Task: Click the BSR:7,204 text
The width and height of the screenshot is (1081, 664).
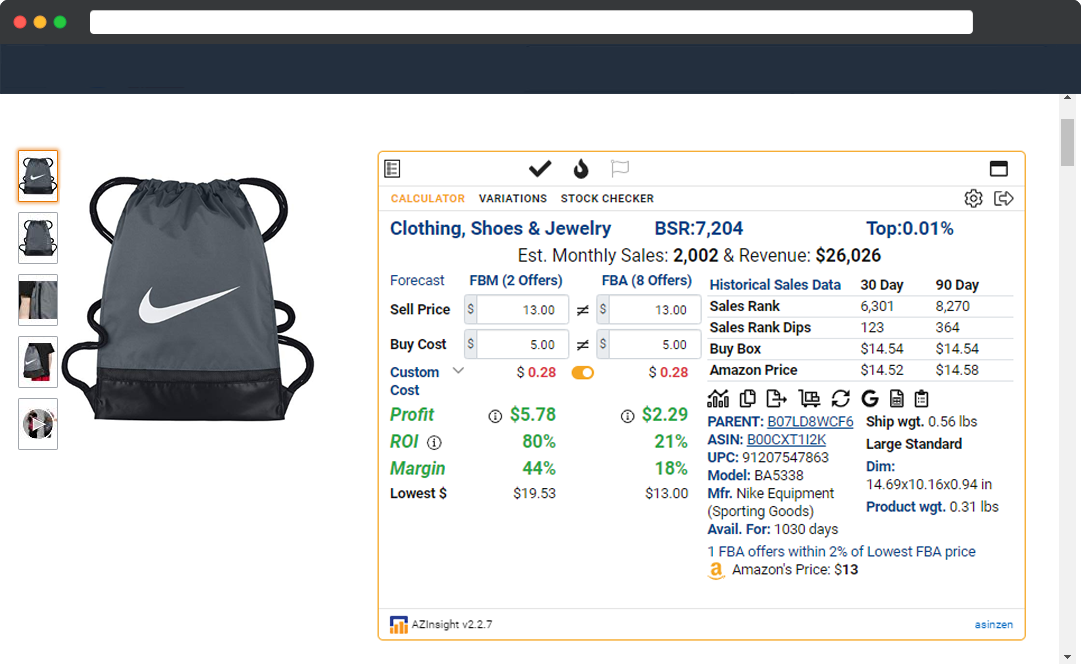Action: click(x=698, y=228)
